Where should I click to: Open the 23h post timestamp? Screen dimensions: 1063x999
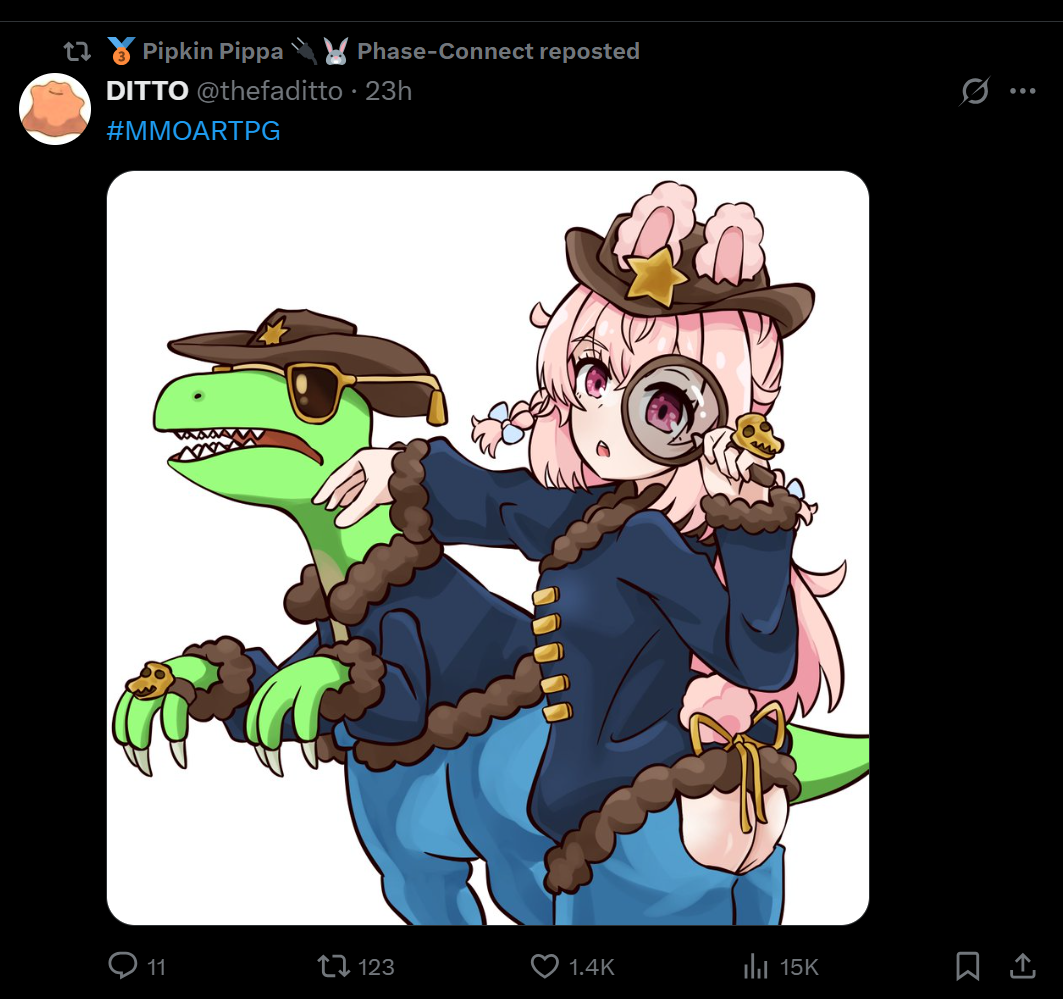click(388, 91)
